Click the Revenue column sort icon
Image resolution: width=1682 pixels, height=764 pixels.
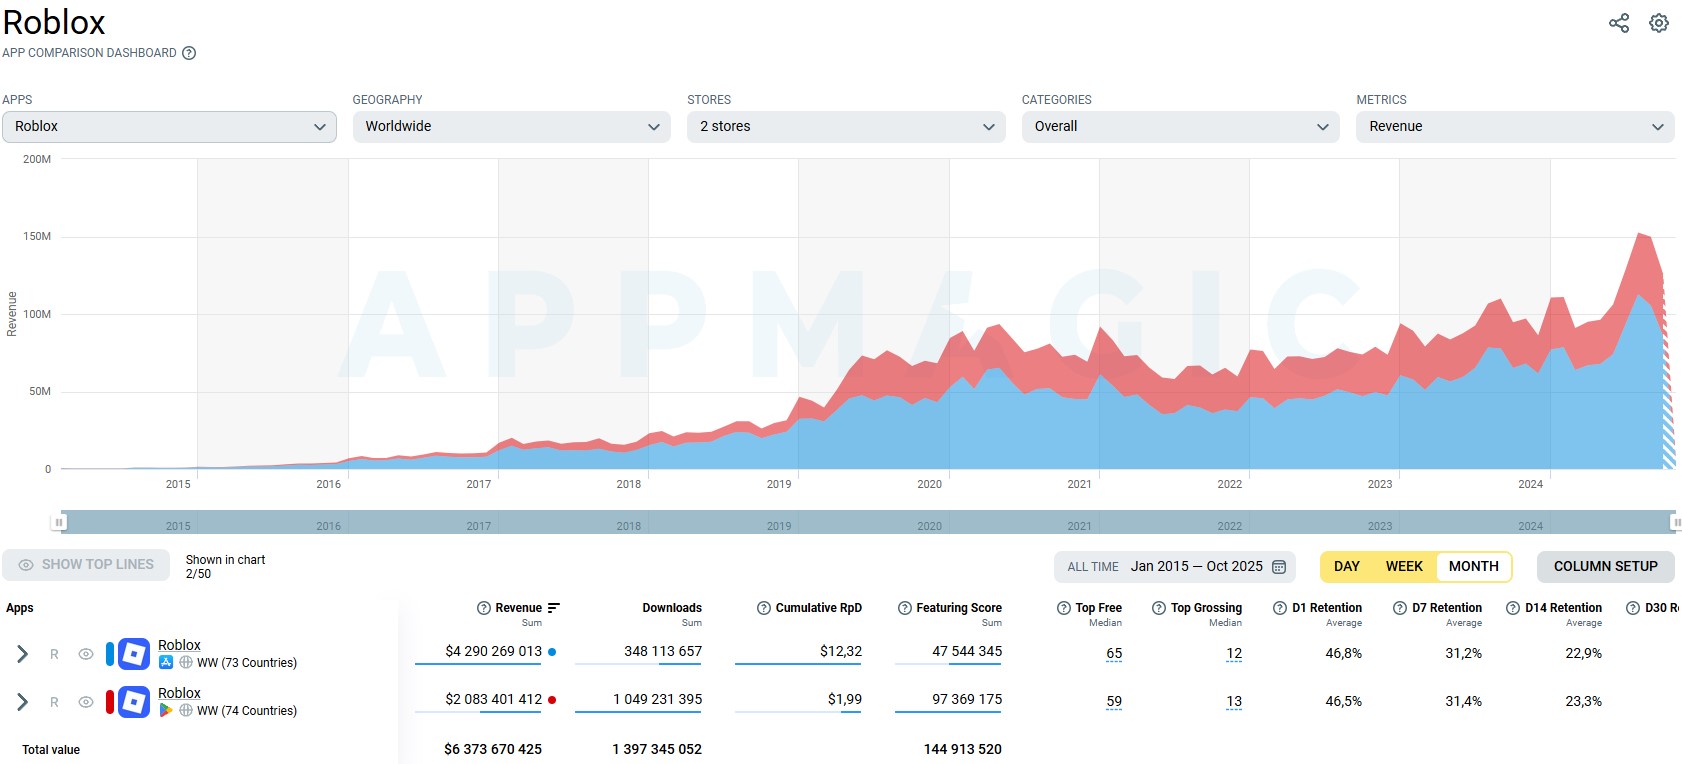pyautogui.click(x=554, y=608)
